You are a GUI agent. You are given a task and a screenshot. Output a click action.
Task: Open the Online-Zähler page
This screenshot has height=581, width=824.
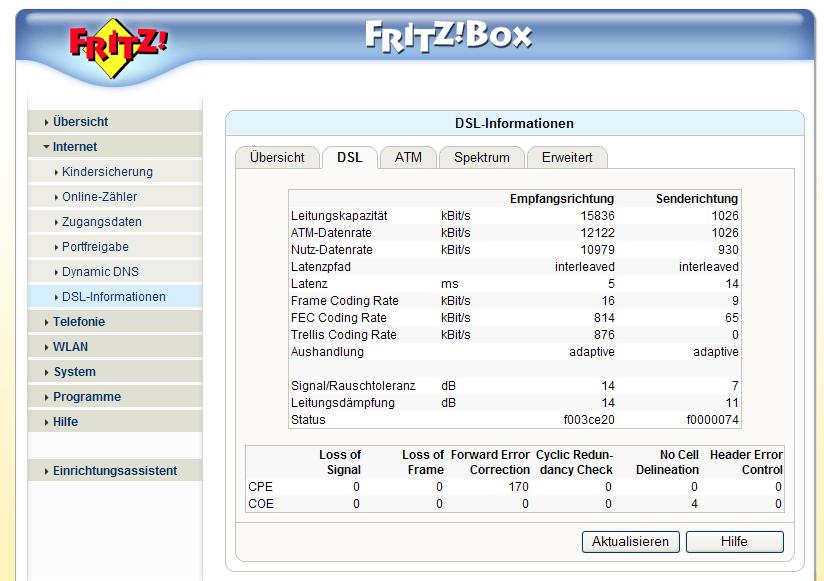(x=99, y=197)
